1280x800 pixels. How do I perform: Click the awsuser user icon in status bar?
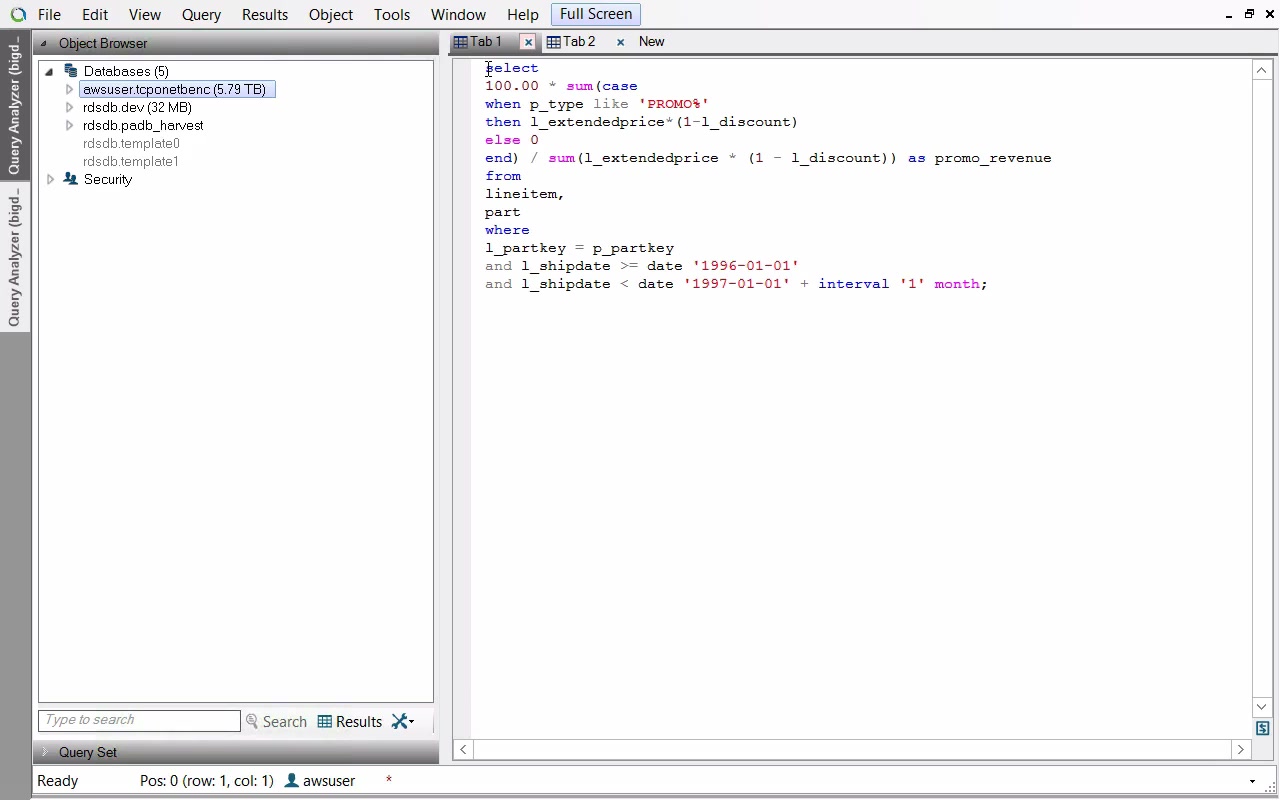tap(292, 780)
